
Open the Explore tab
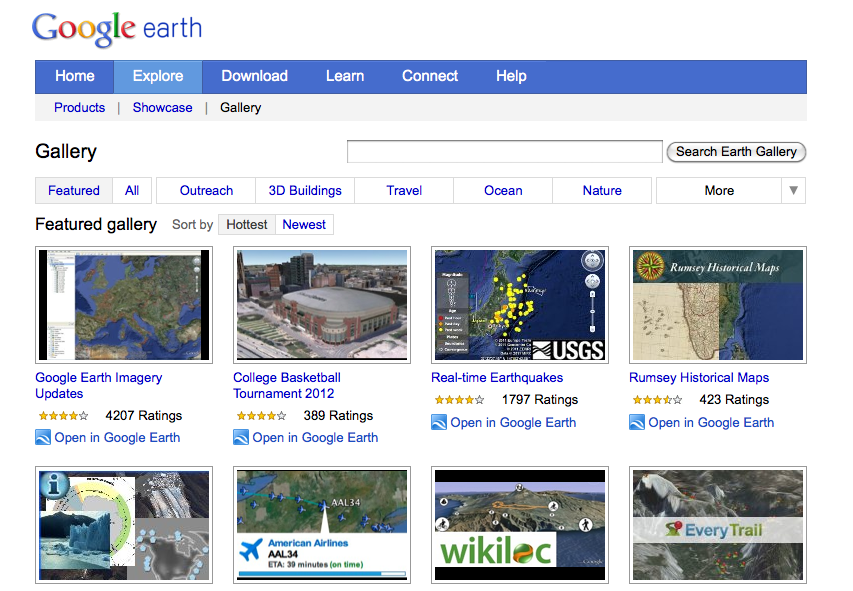[158, 76]
